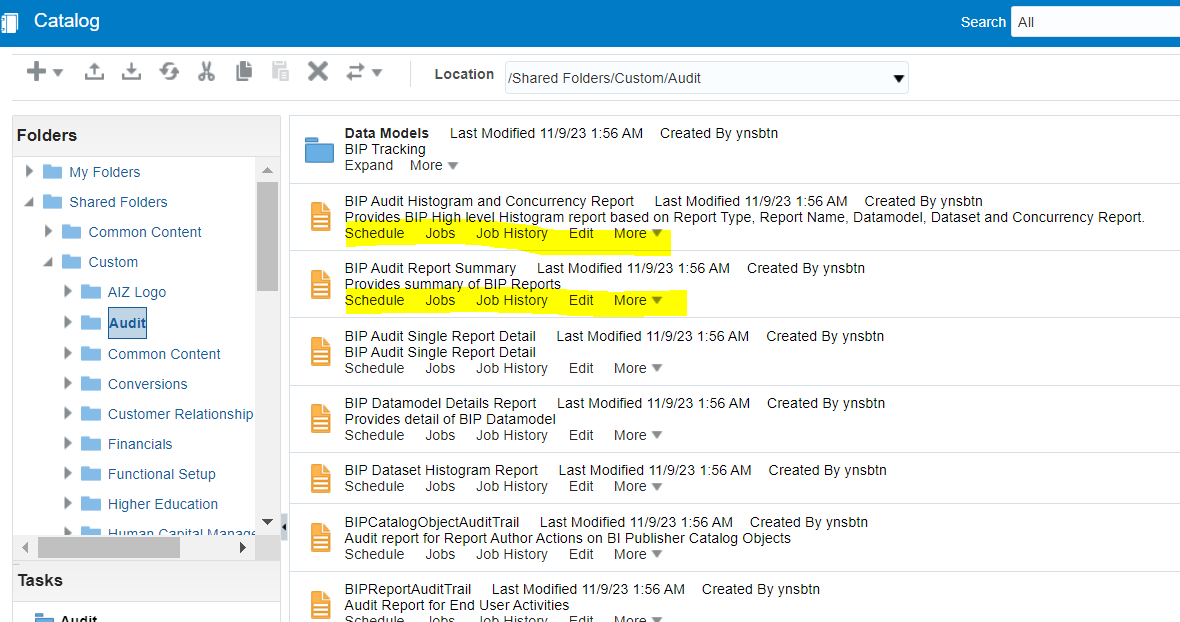Open the BIP Tracking Data Models folder icon
Screen dimensions: 1180x622
(318, 151)
